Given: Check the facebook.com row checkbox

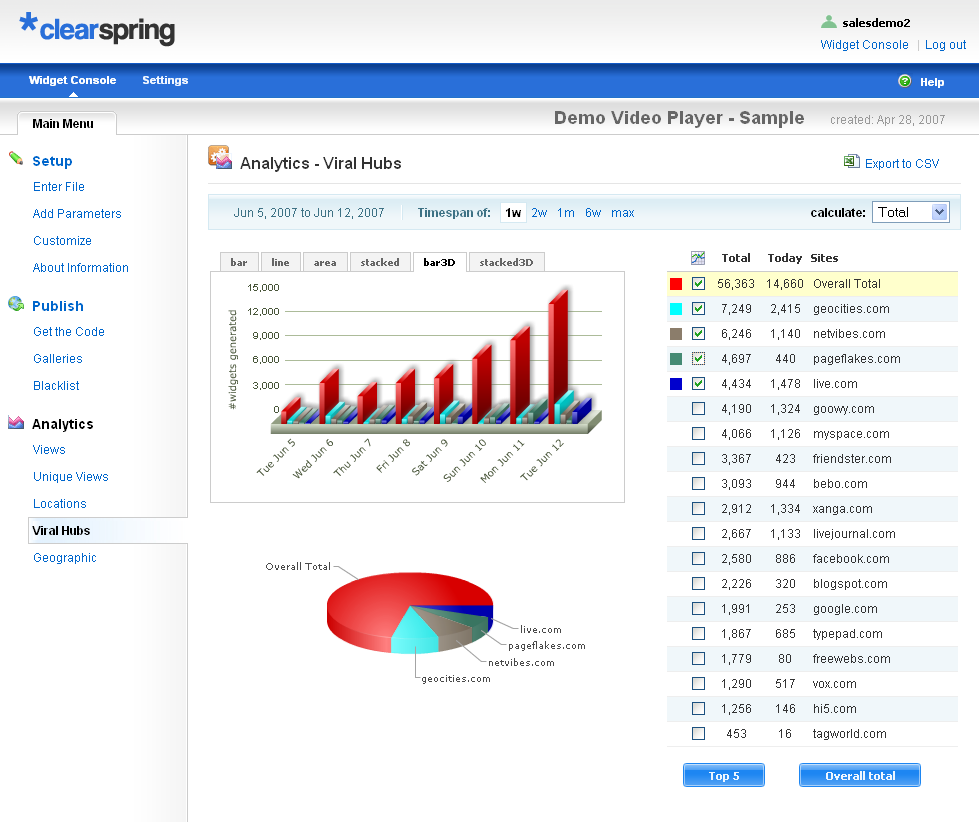Looking at the screenshot, I should [698, 559].
